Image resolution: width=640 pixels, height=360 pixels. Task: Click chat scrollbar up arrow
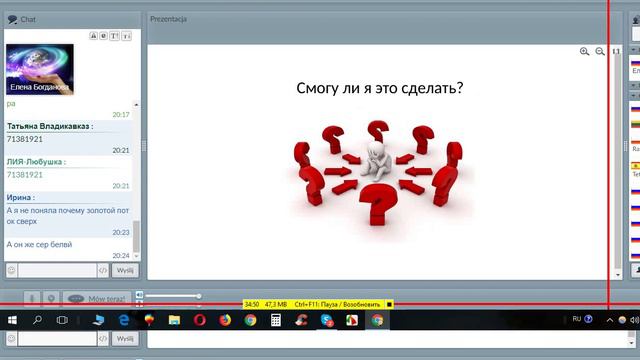pyautogui.click(x=136, y=105)
